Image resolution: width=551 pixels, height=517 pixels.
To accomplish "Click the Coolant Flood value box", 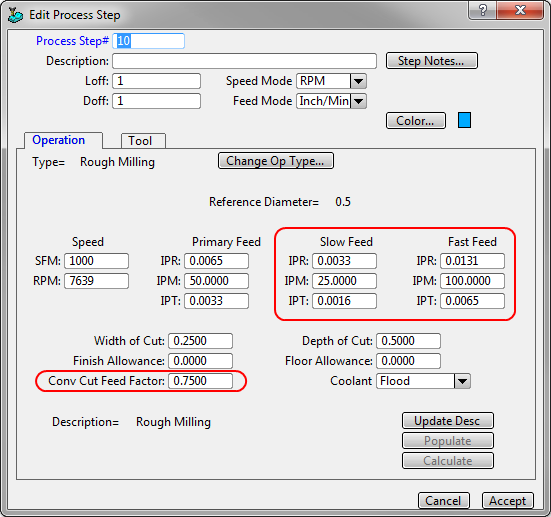I will coord(415,381).
